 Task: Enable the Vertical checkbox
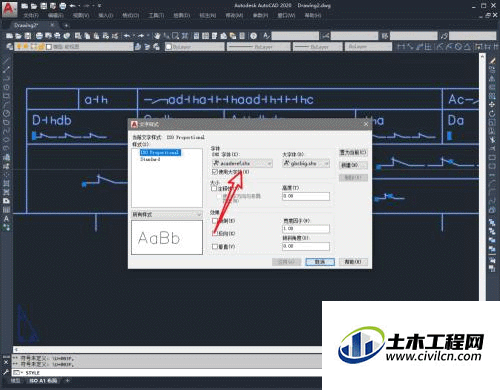pos(215,246)
